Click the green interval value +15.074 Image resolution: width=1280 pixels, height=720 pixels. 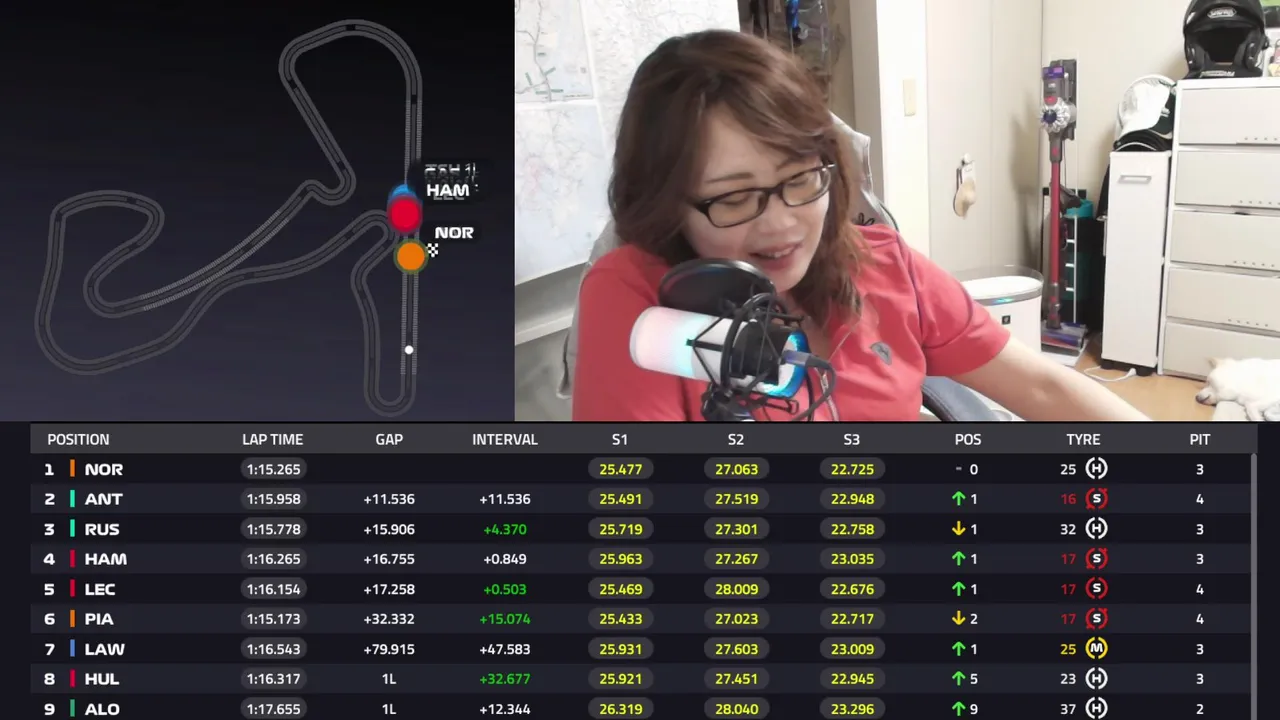505,619
